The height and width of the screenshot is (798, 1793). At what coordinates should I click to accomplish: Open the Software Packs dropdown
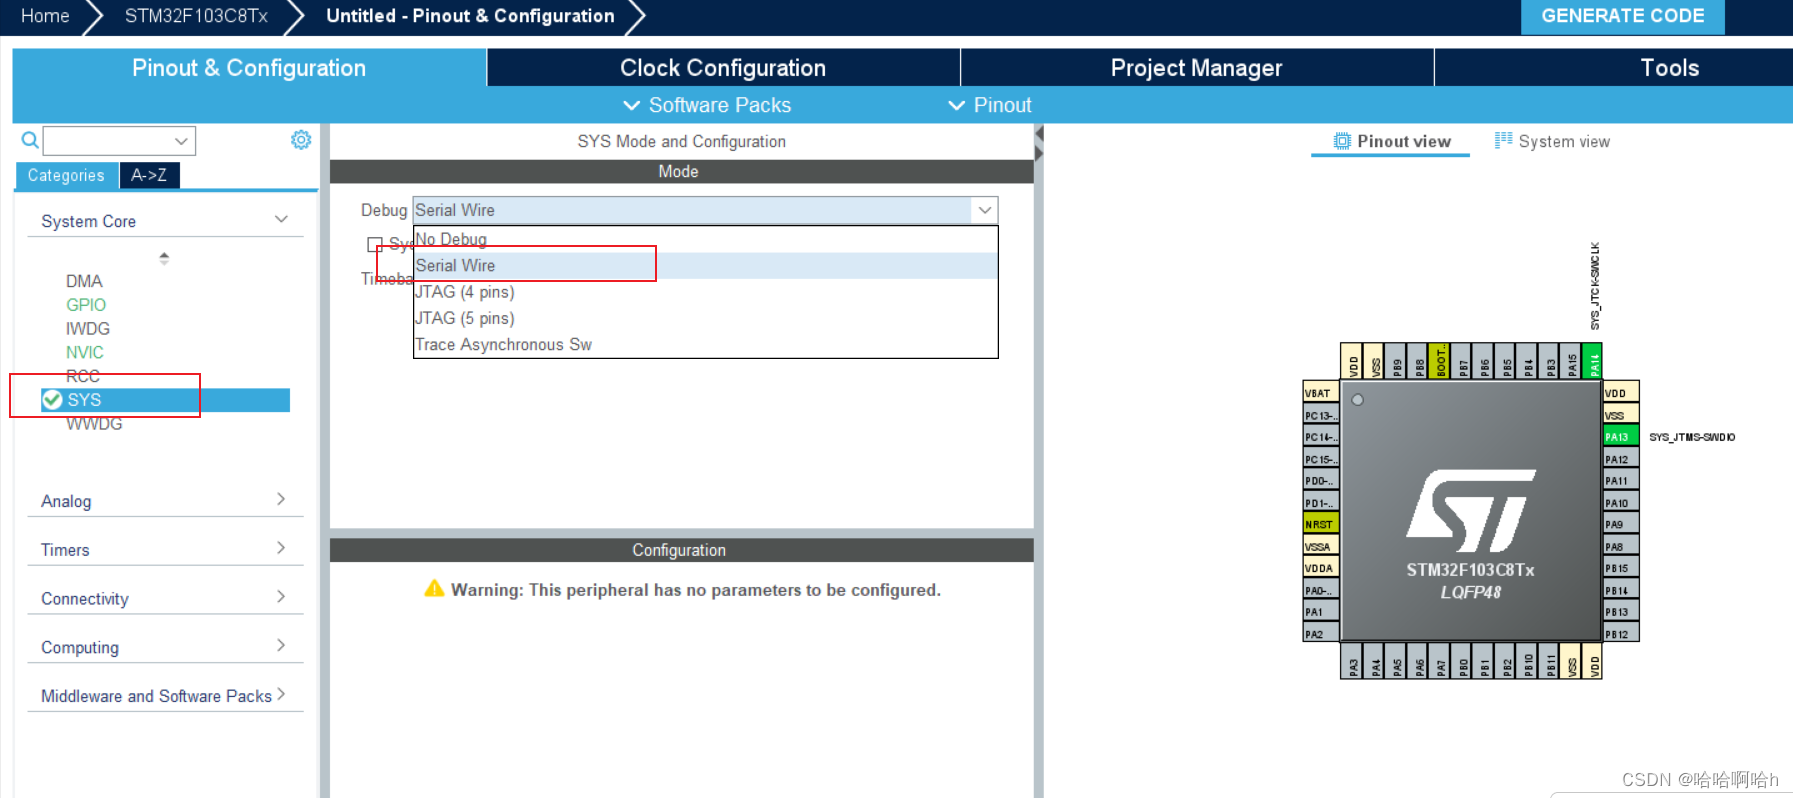tap(707, 106)
